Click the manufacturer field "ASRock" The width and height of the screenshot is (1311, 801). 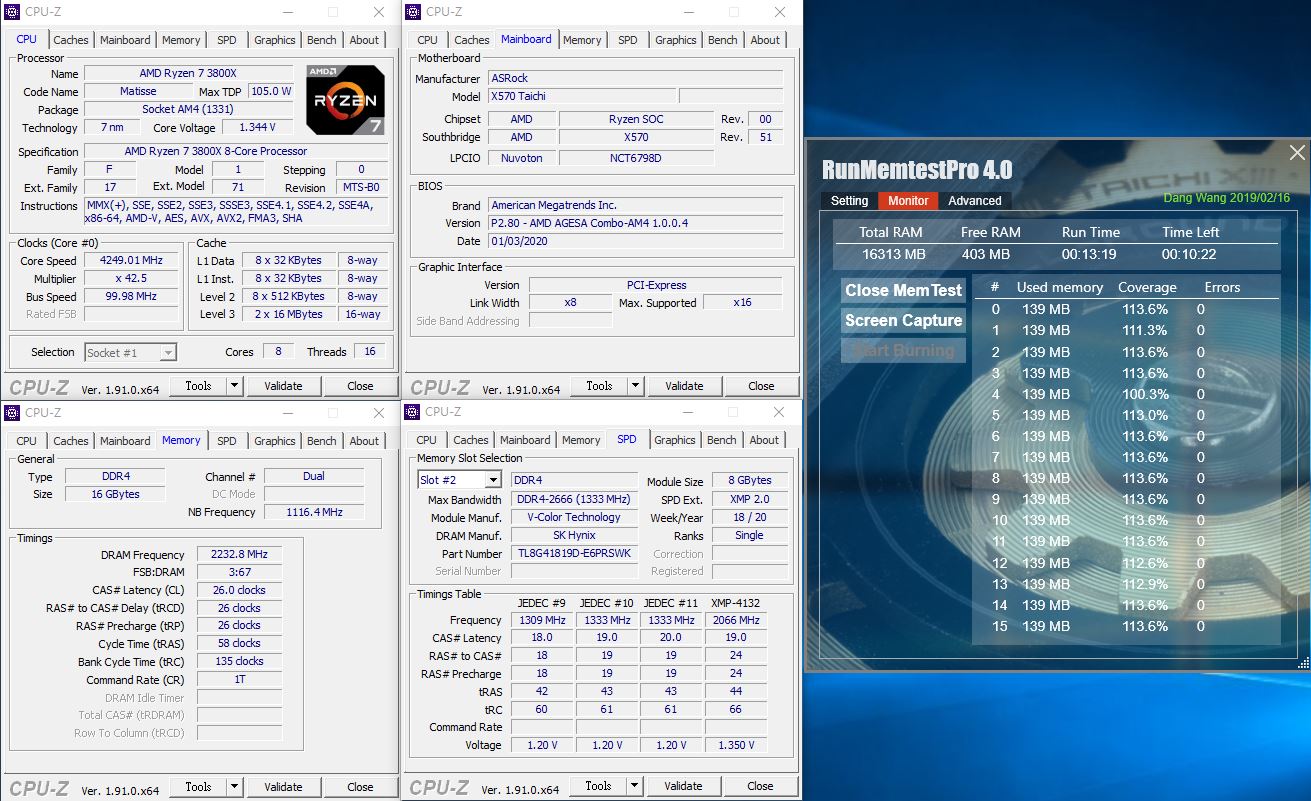pos(635,78)
